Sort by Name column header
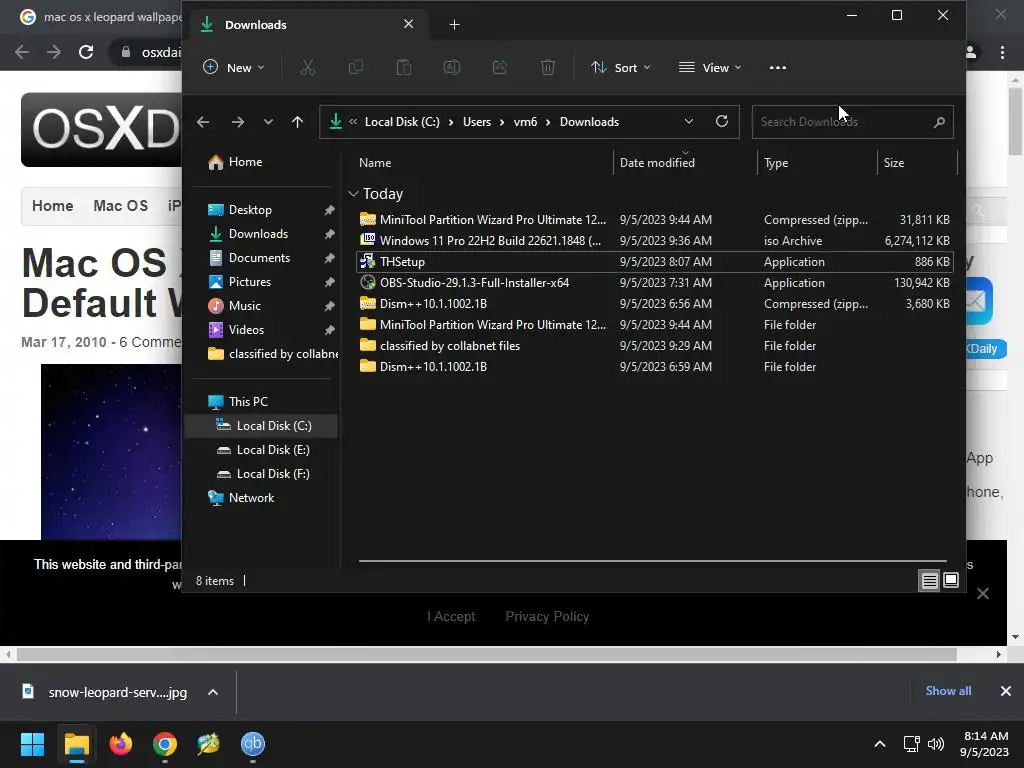Screen dimensions: 1024x768 [x=375, y=163]
